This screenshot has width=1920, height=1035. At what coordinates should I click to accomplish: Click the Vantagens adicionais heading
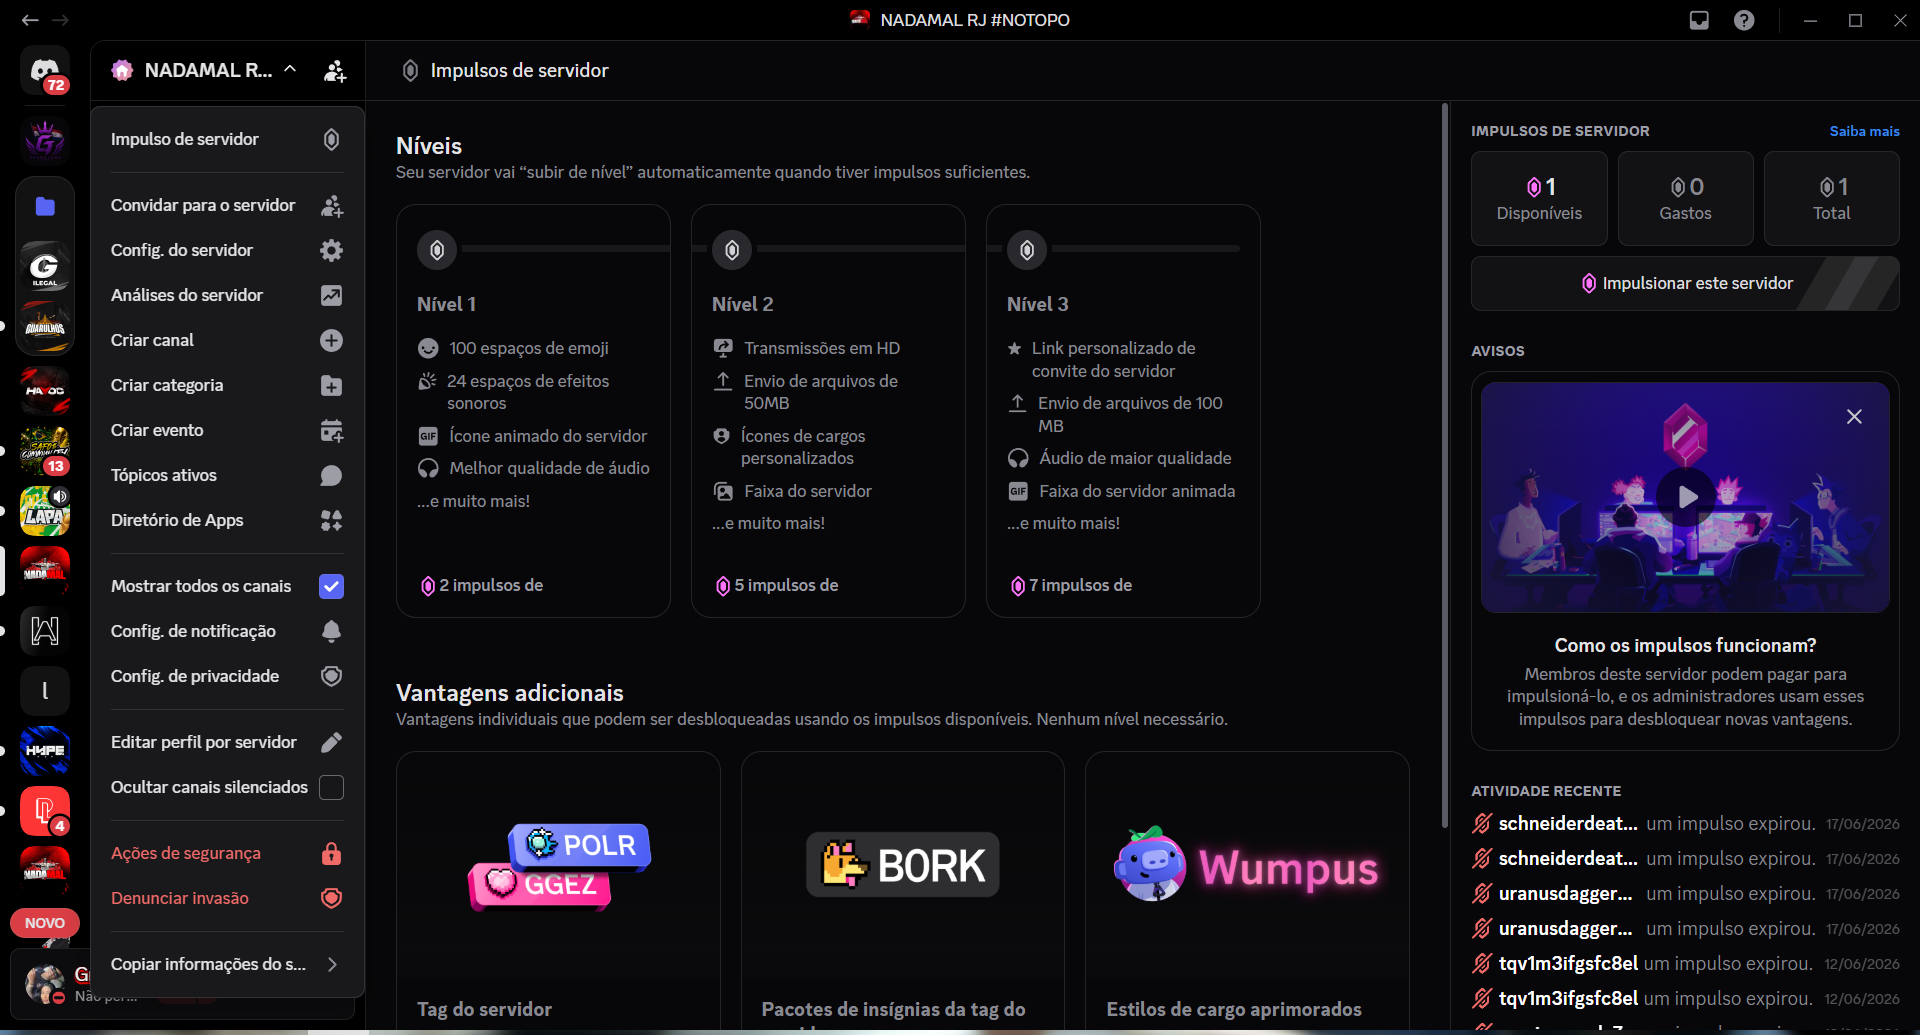tap(510, 693)
